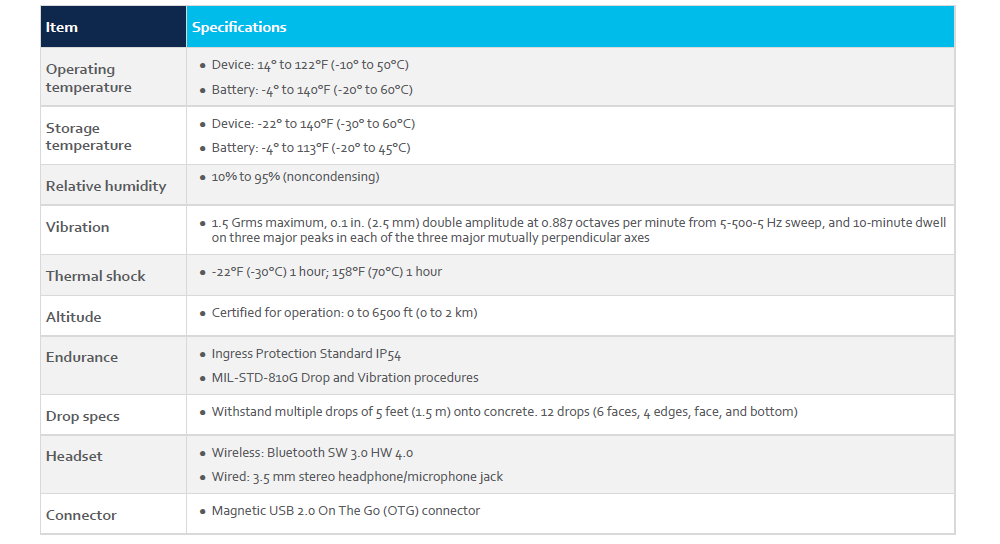Click the operating temperature 'Battery: -4° to 140°F' line
Viewport: 1000px width, 544px height.
tap(312, 89)
